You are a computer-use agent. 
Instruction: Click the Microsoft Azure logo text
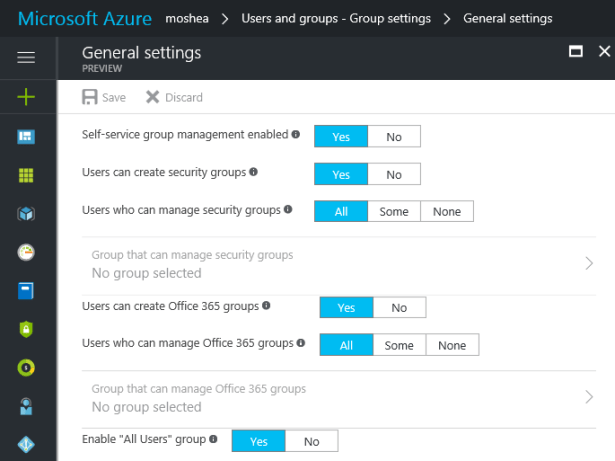[x=84, y=18]
